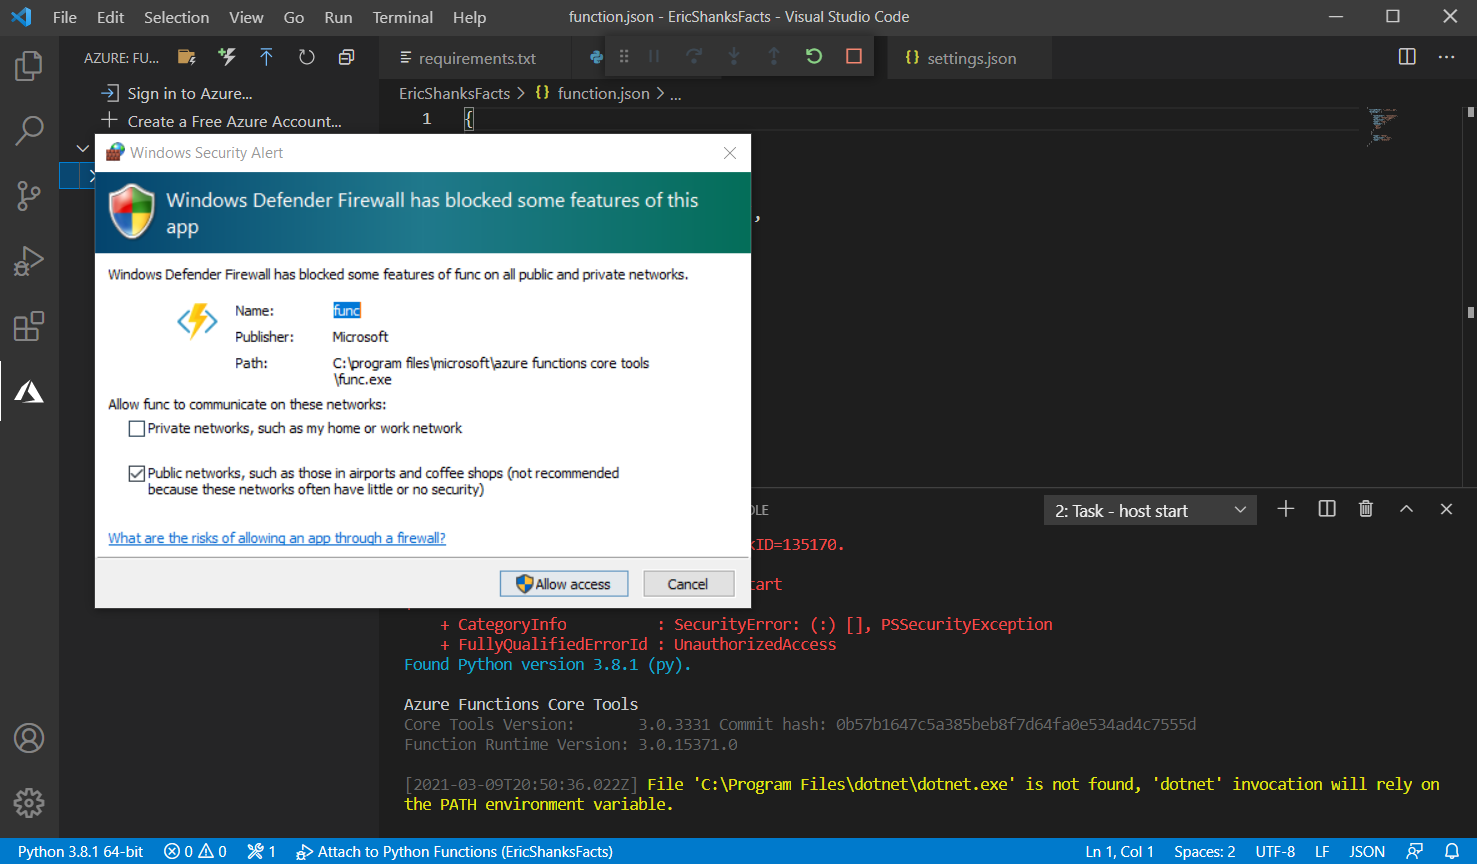Open the Manage gear icon
1477x864 pixels.
point(29,802)
